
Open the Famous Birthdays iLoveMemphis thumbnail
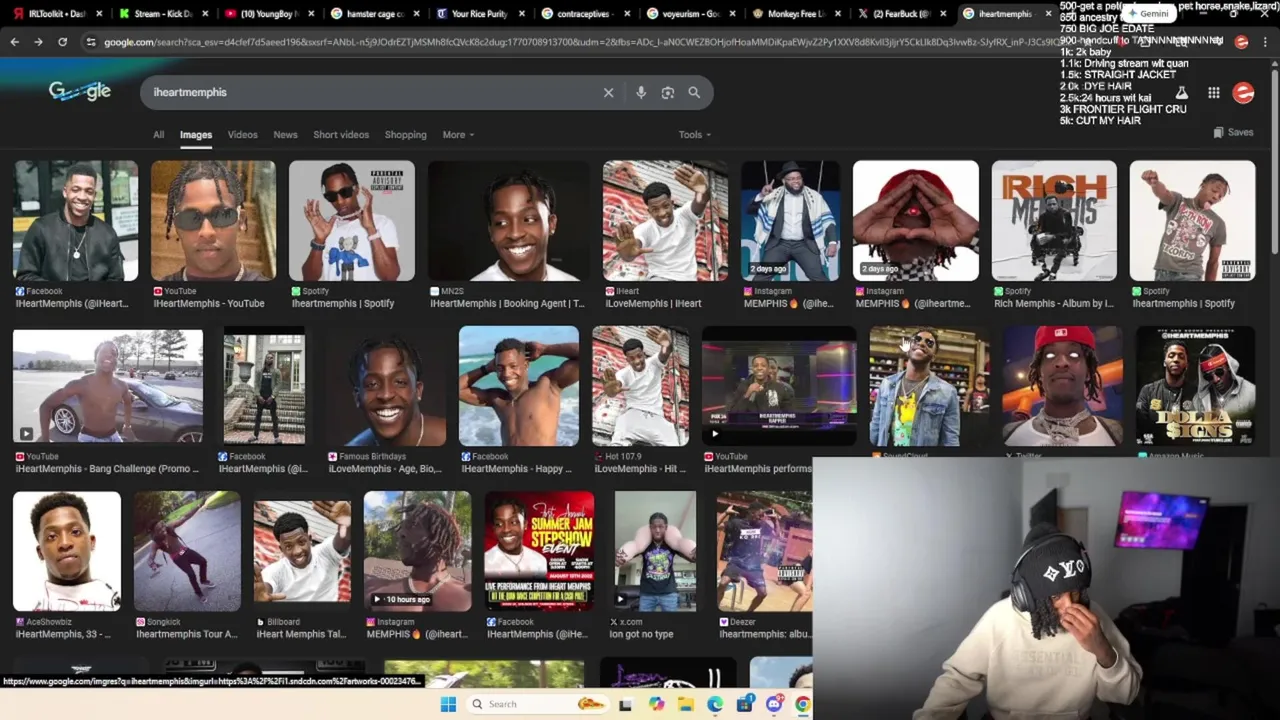click(x=387, y=386)
